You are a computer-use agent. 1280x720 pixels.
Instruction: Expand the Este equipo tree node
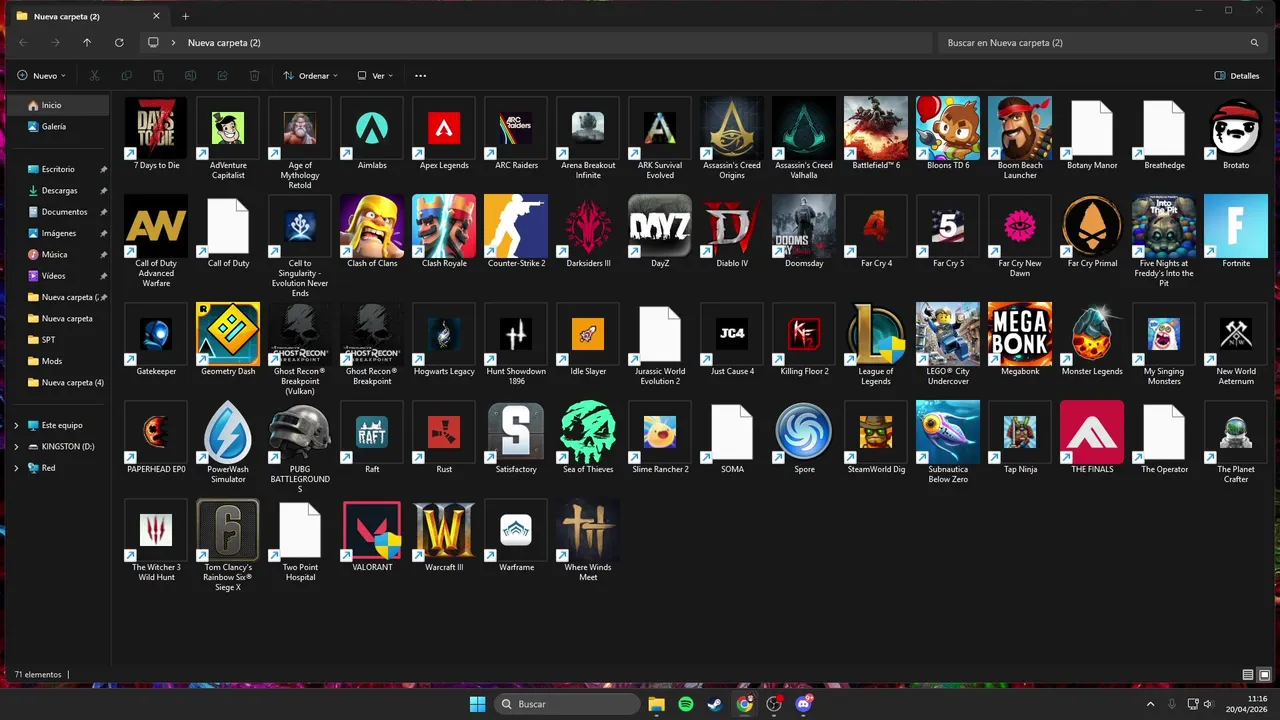16,425
